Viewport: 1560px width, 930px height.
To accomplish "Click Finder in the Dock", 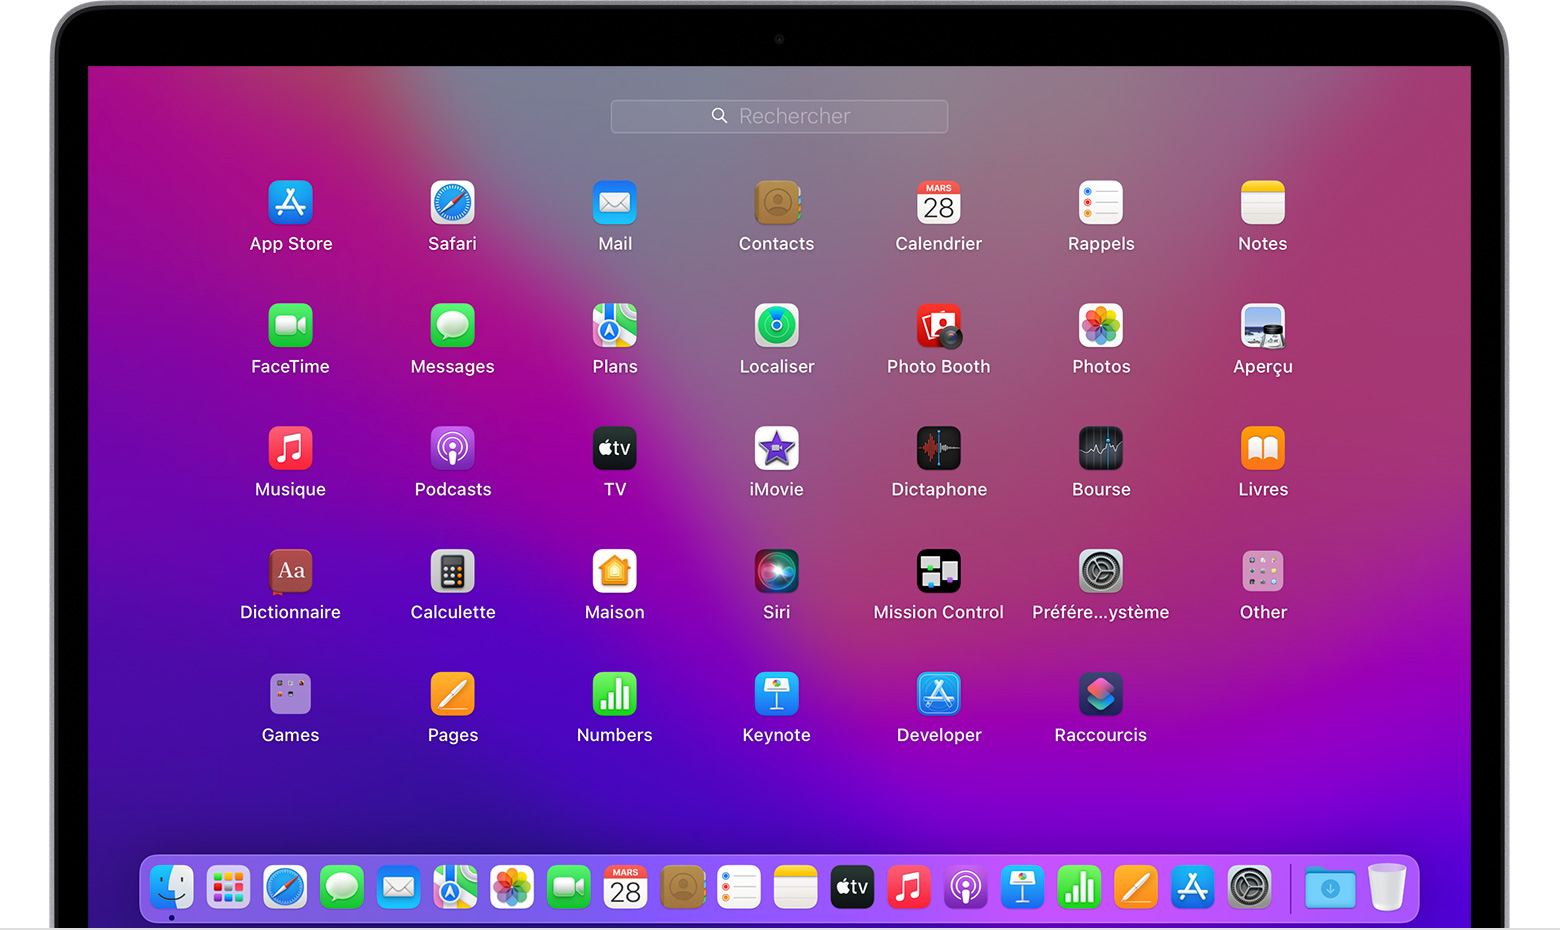I will tap(172, 887).
